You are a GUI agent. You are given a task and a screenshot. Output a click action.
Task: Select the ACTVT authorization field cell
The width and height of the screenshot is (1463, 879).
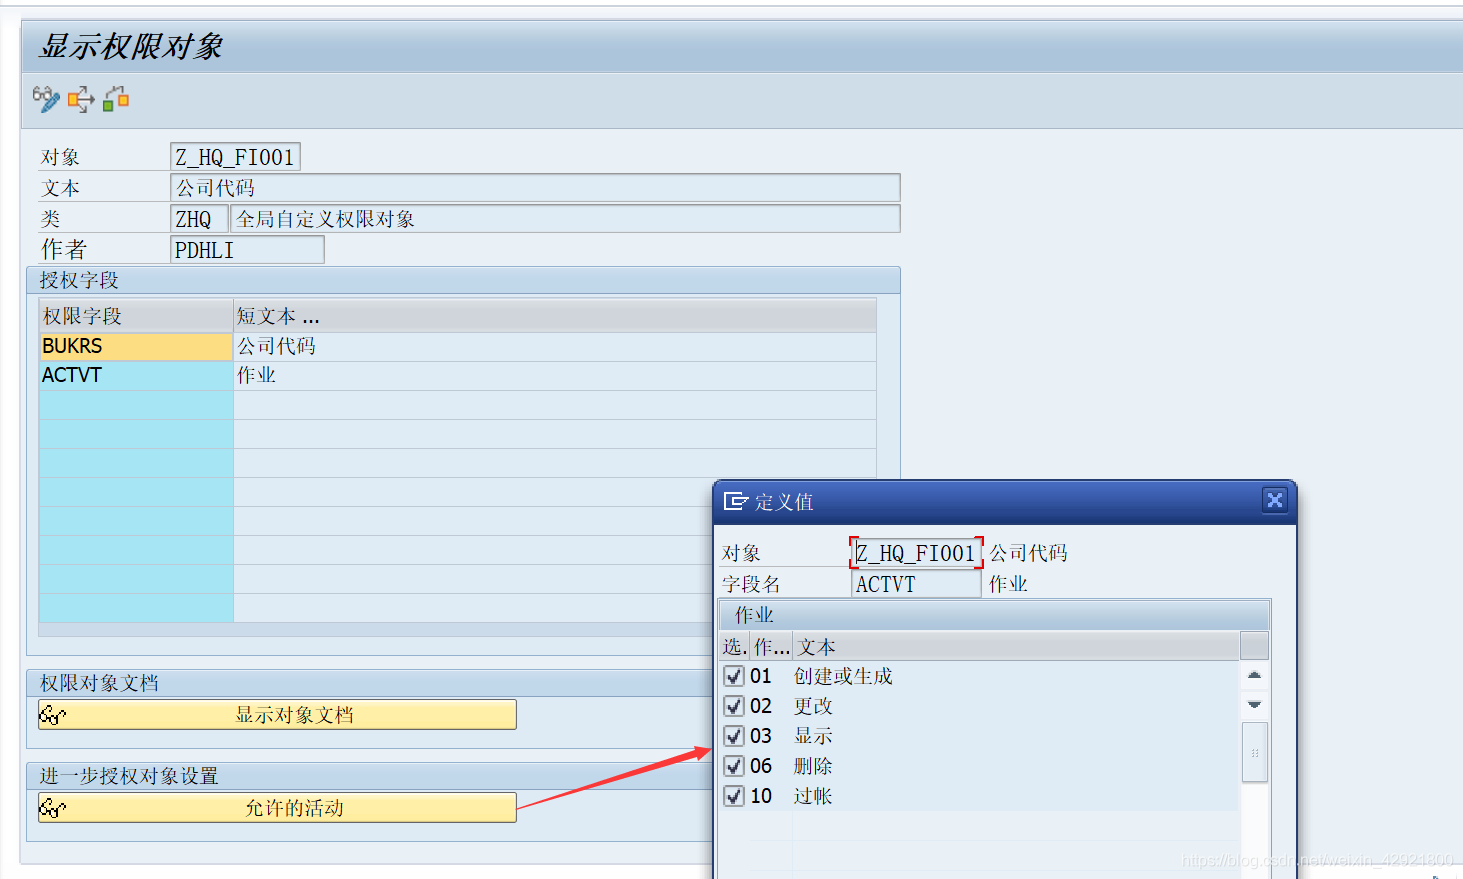click(136, 375)
